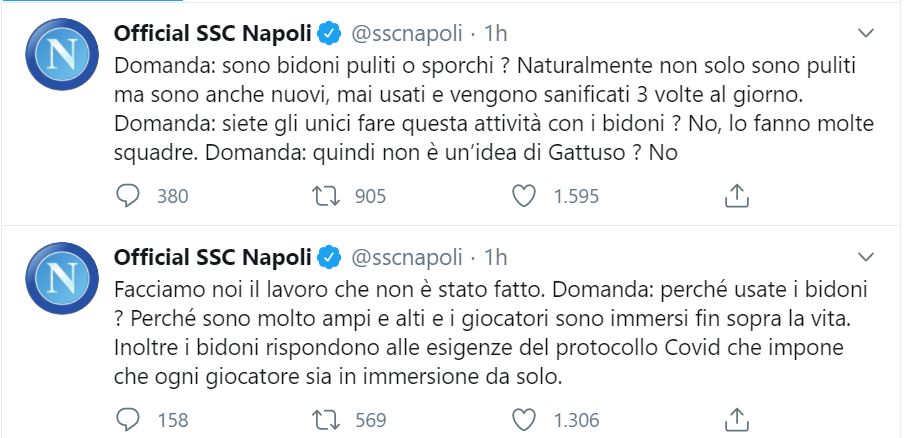Screen dimensions: 908x438
Task: Click @sscnapoli handle on the second tweet
Action: coord(407,257)
